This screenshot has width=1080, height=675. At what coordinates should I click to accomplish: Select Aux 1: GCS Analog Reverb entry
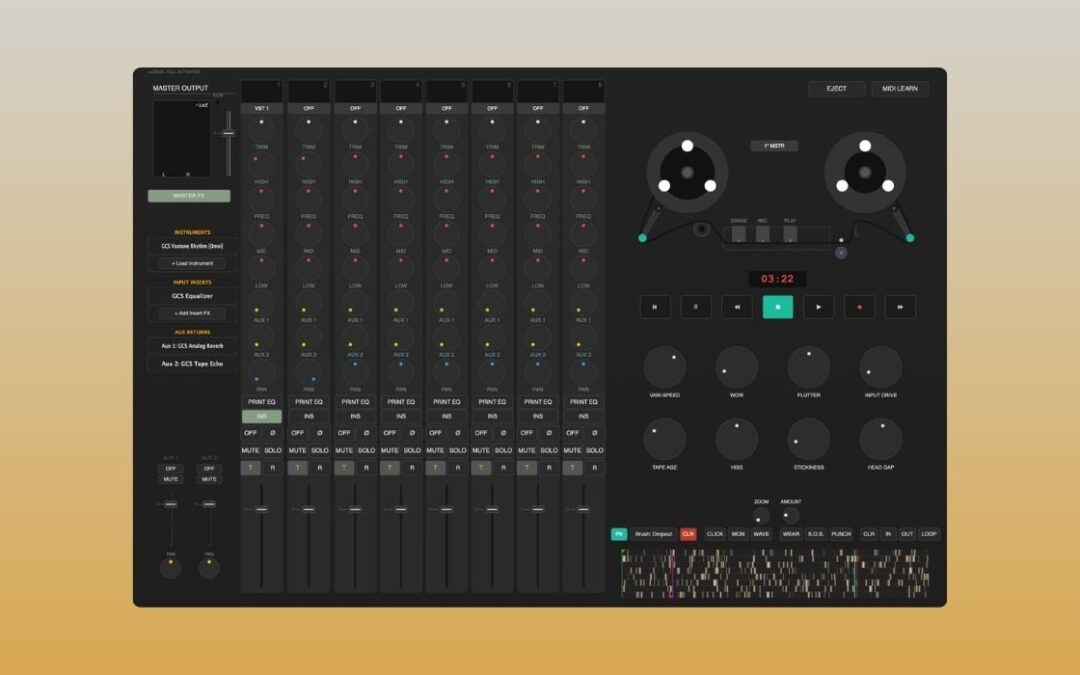coord(192,346)
